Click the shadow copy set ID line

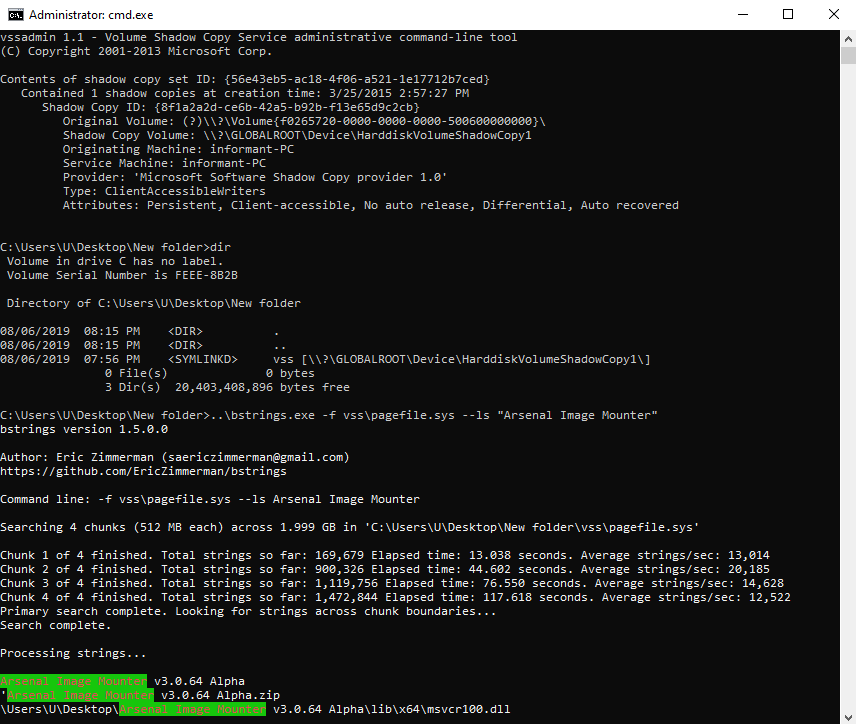pyautogui.click(x=245, y=79)
